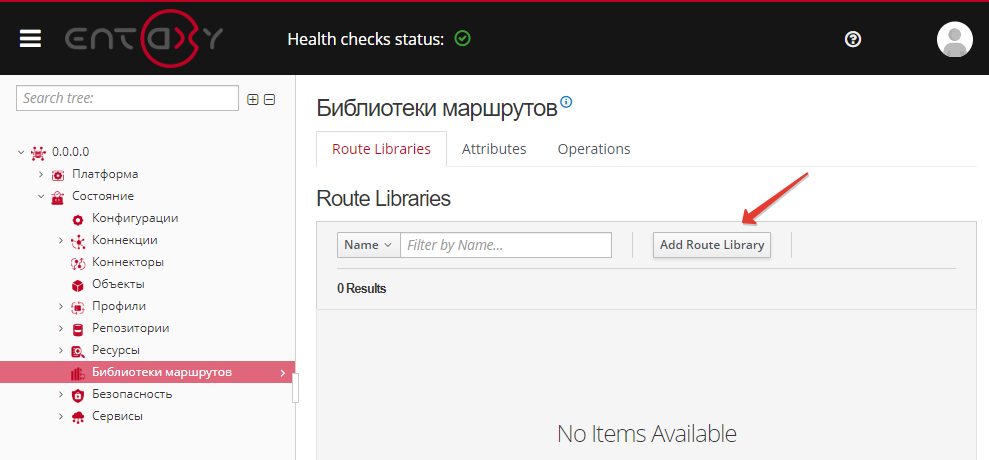Click the Репозитории database icon
The height and width of the screenshot is (460, 989).
pos(78,329)
